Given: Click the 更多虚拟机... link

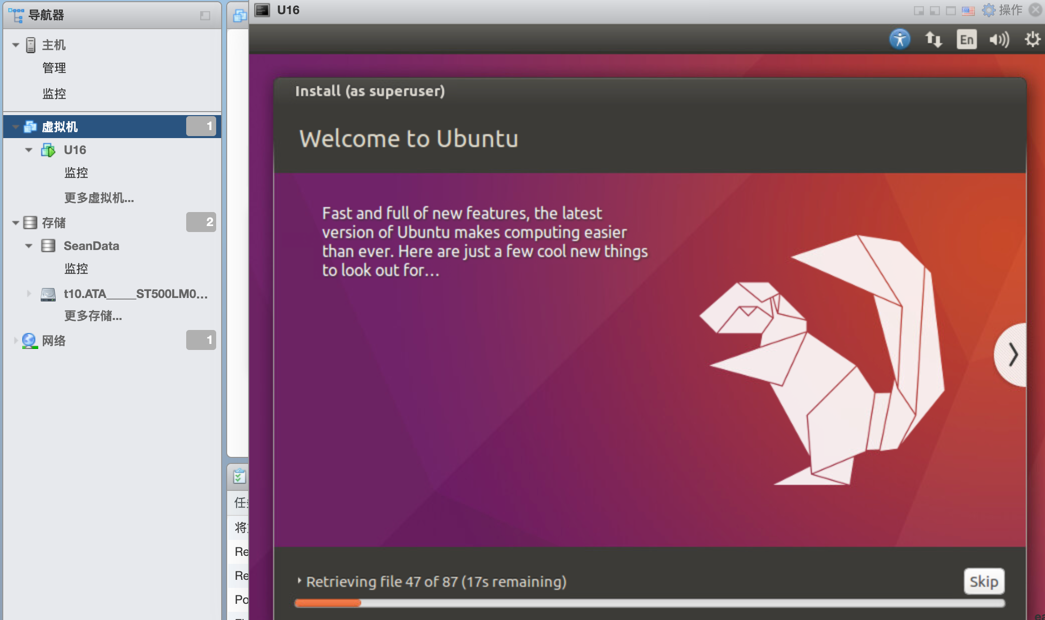Looking at the screenshot, I should click(99, 197).
